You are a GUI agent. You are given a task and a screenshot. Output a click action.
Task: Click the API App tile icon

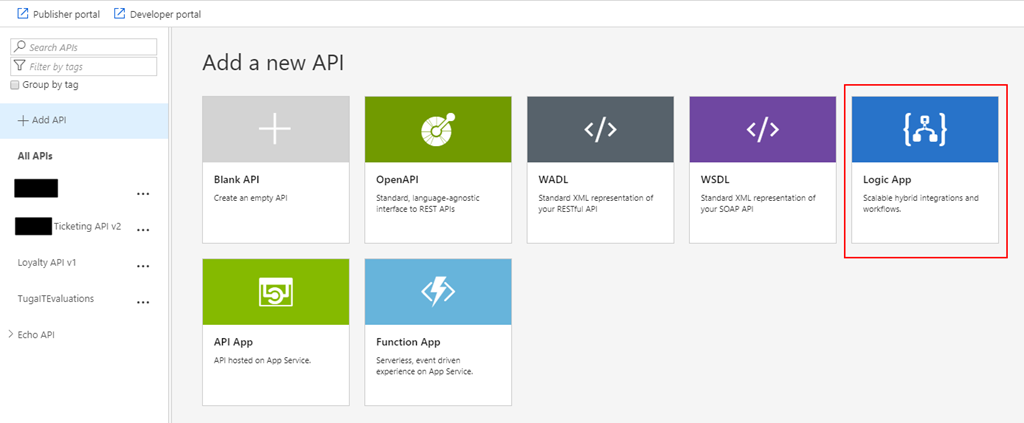click(x=275, y=292)
